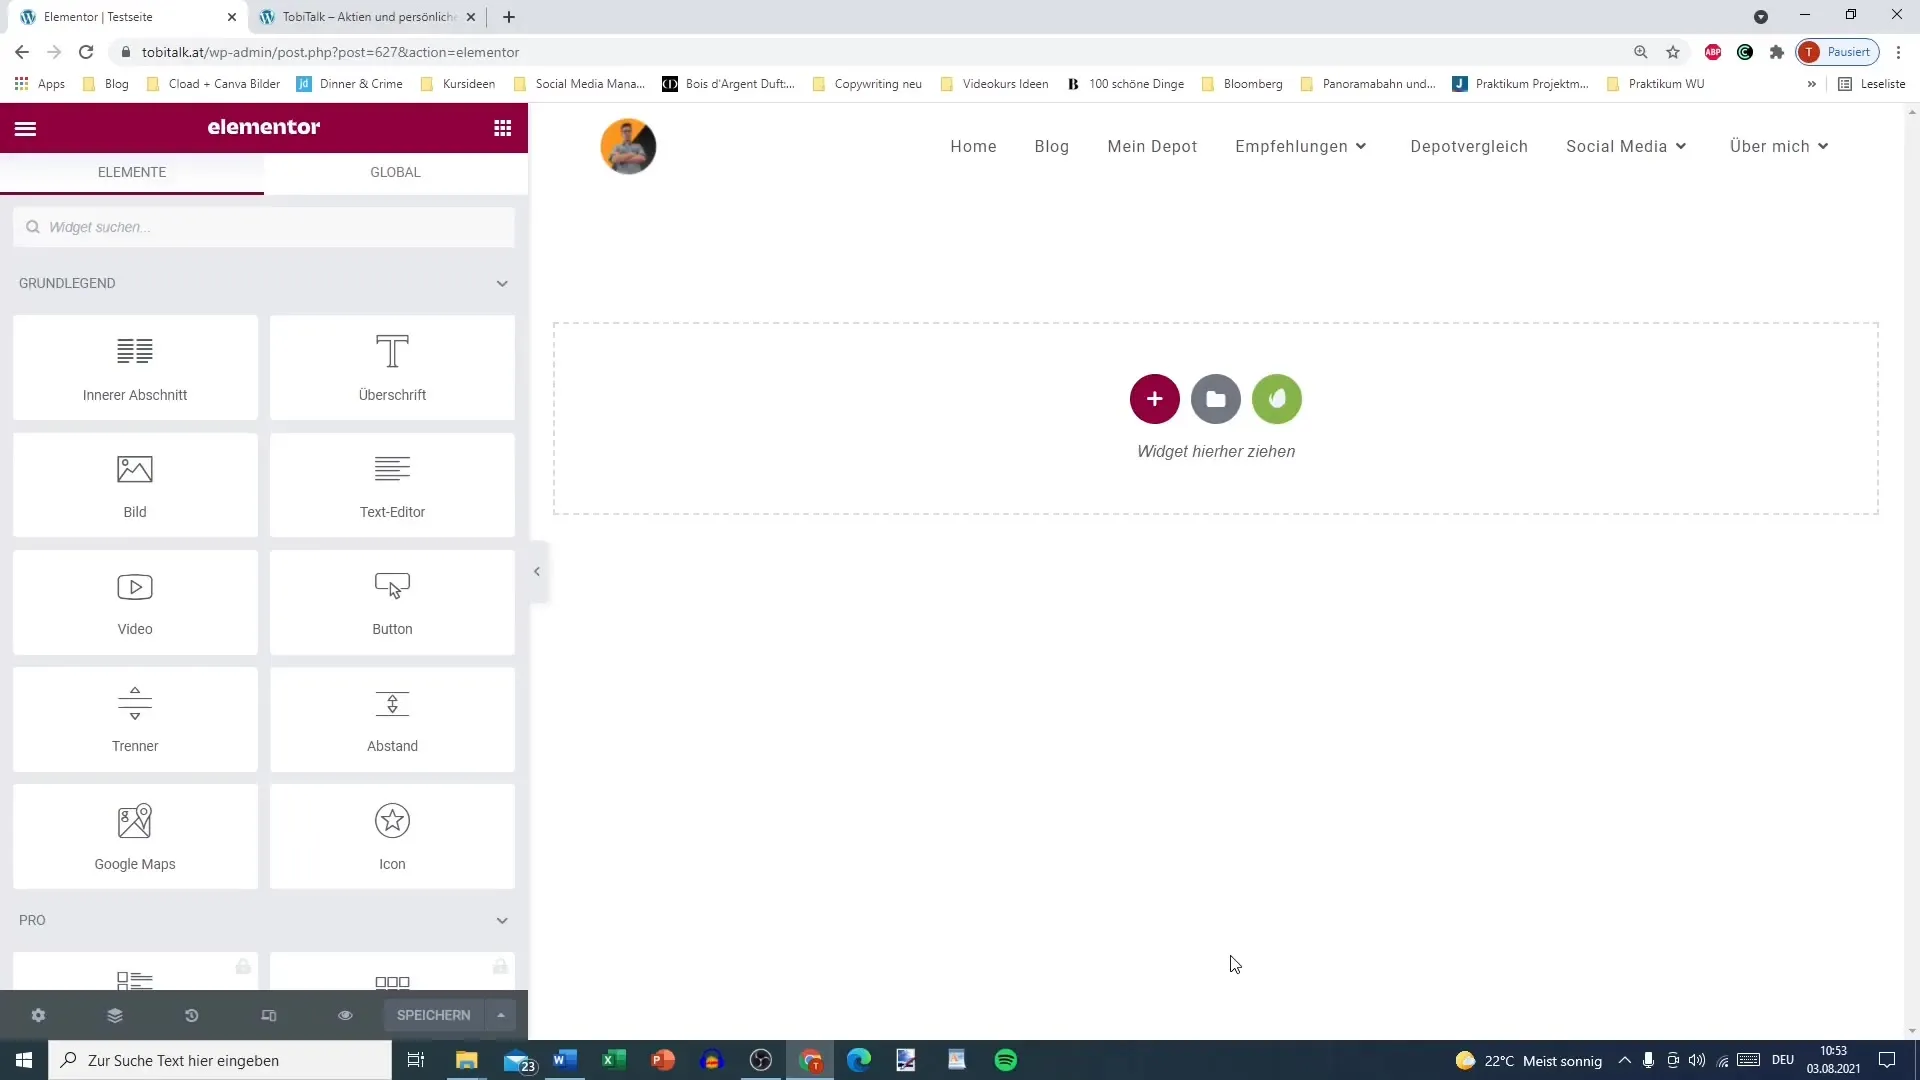Screen dimensions: 1920x1080
Task: Select the Google Maps widget icon
Action: pos(135,822)
